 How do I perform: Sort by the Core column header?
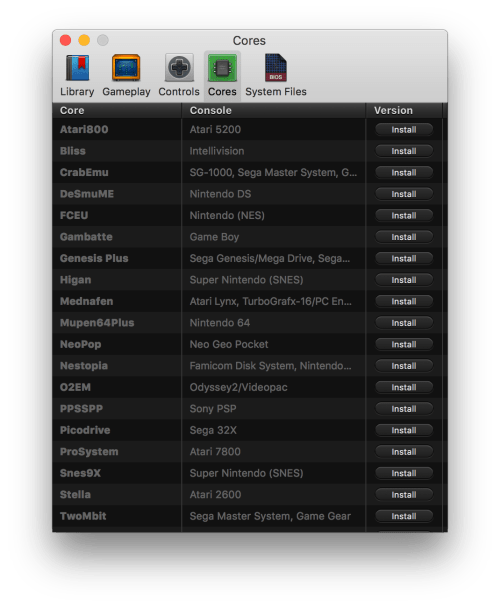point(116,111)
